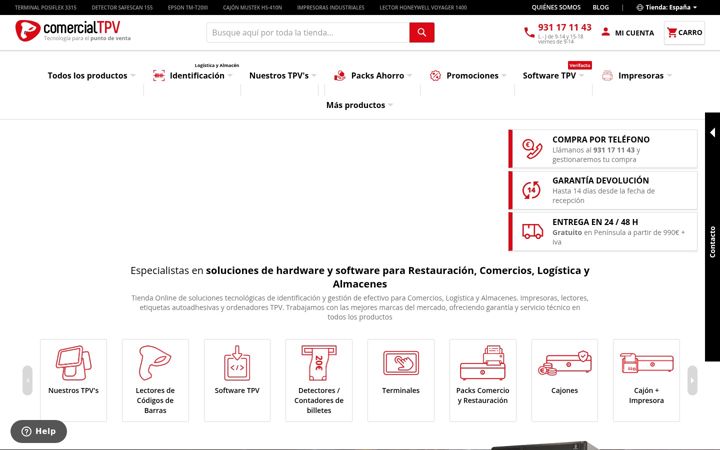Click the Promociones percent icon

(x=435, y=76)
